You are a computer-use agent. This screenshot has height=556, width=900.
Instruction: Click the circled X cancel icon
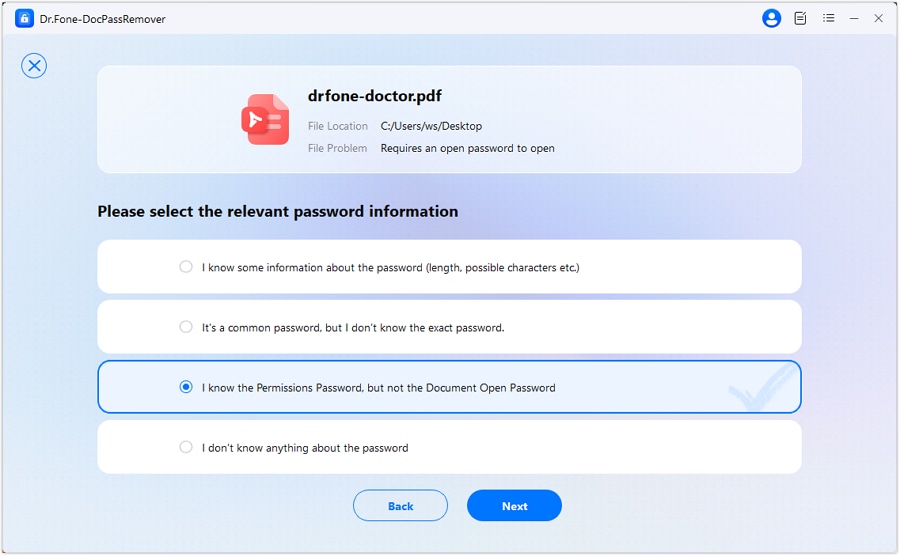tap(34, 66)
